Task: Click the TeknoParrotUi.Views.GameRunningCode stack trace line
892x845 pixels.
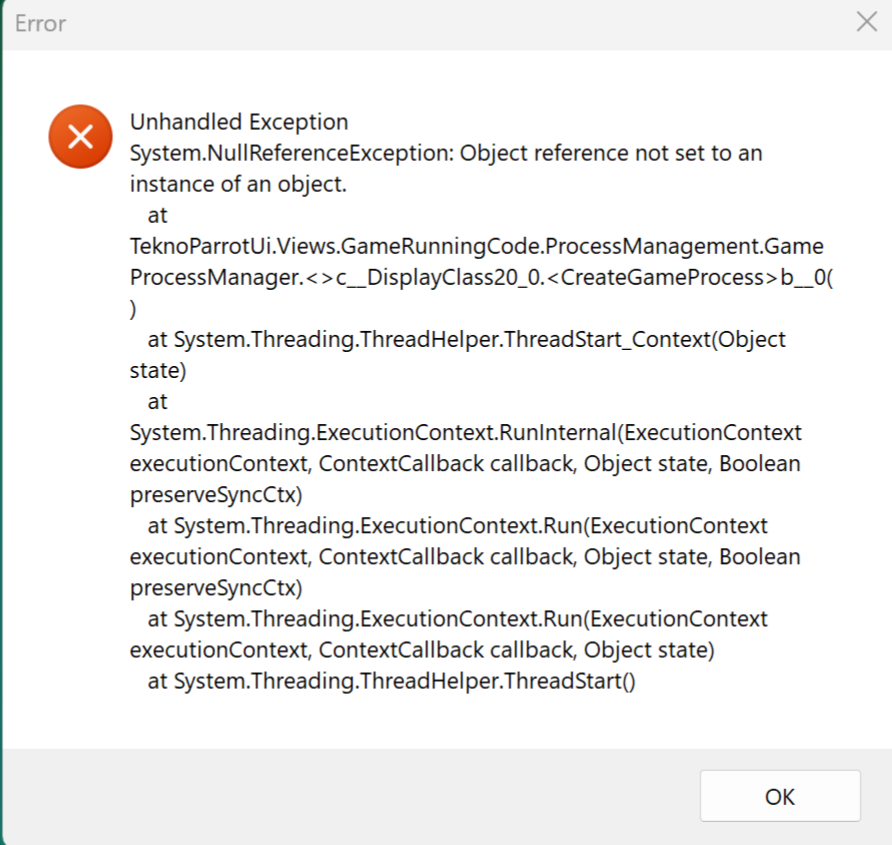Action: tap(477, 246)
